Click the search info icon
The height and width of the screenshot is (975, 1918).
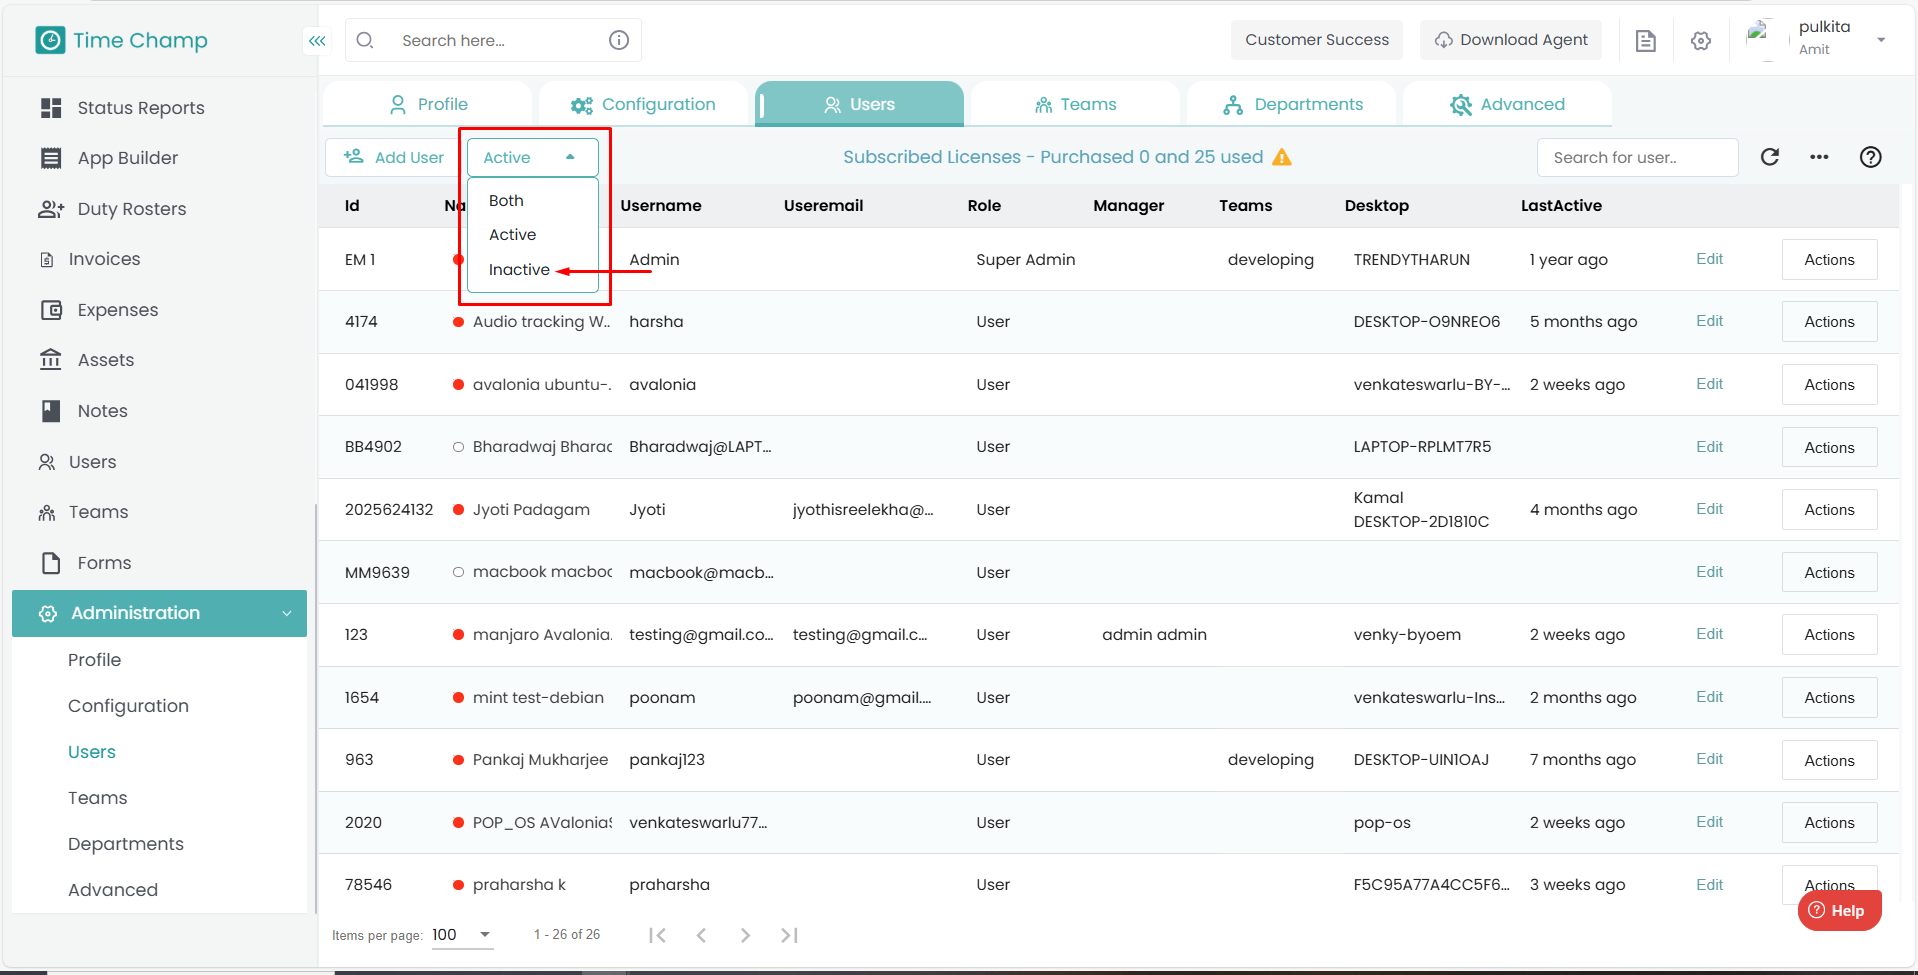[x=619, y=40]
